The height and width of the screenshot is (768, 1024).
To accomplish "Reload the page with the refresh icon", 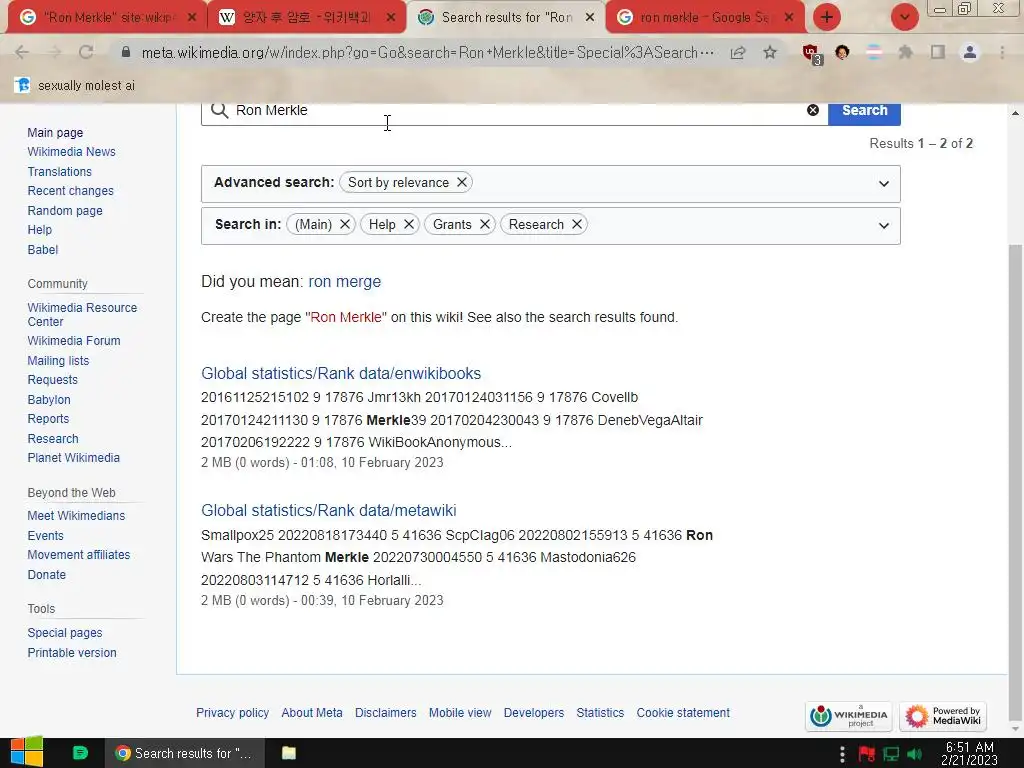I will [x=86, y=52].
